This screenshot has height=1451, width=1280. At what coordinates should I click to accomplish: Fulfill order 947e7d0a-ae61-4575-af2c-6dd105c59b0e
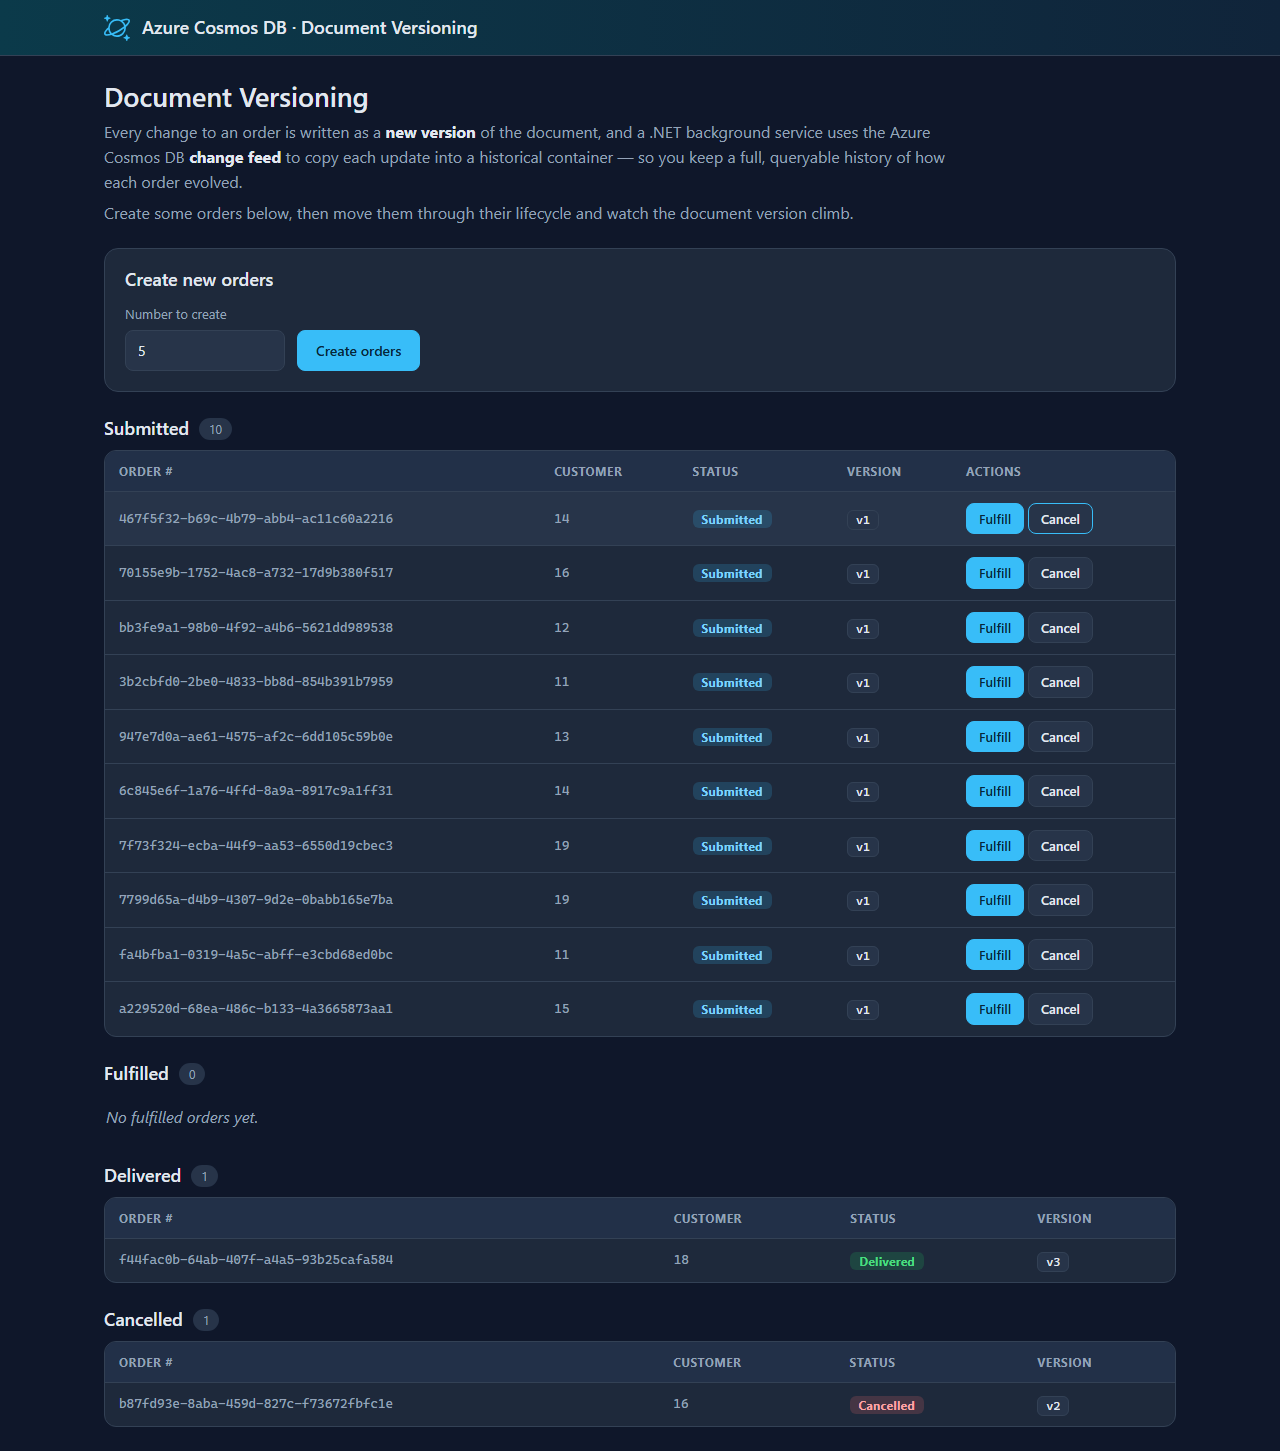[x=995, y=737]
